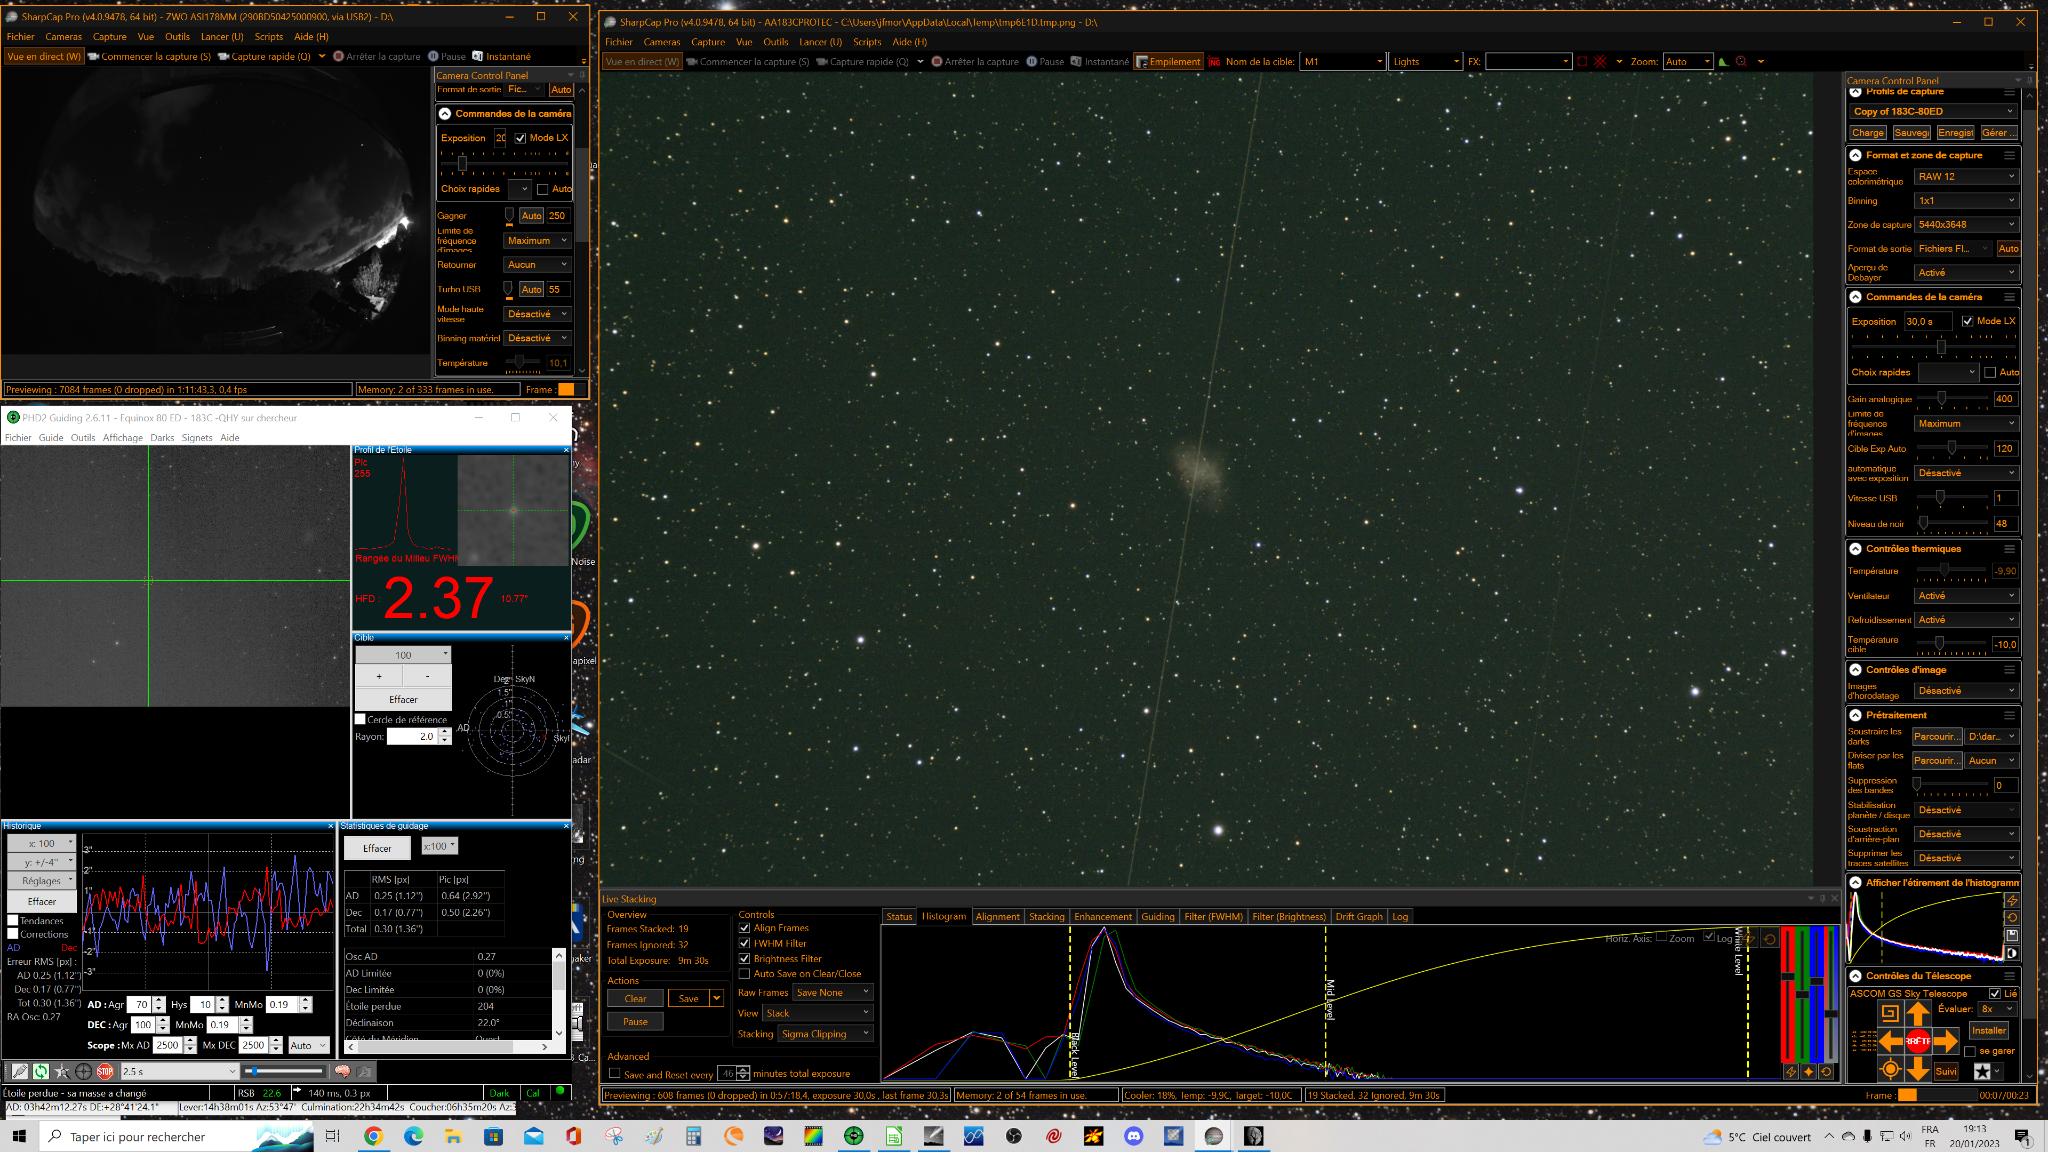The image size is (2048, 1152).
Task: Click the PHD2 connect equipment icon
Action: pos(19,1071)
